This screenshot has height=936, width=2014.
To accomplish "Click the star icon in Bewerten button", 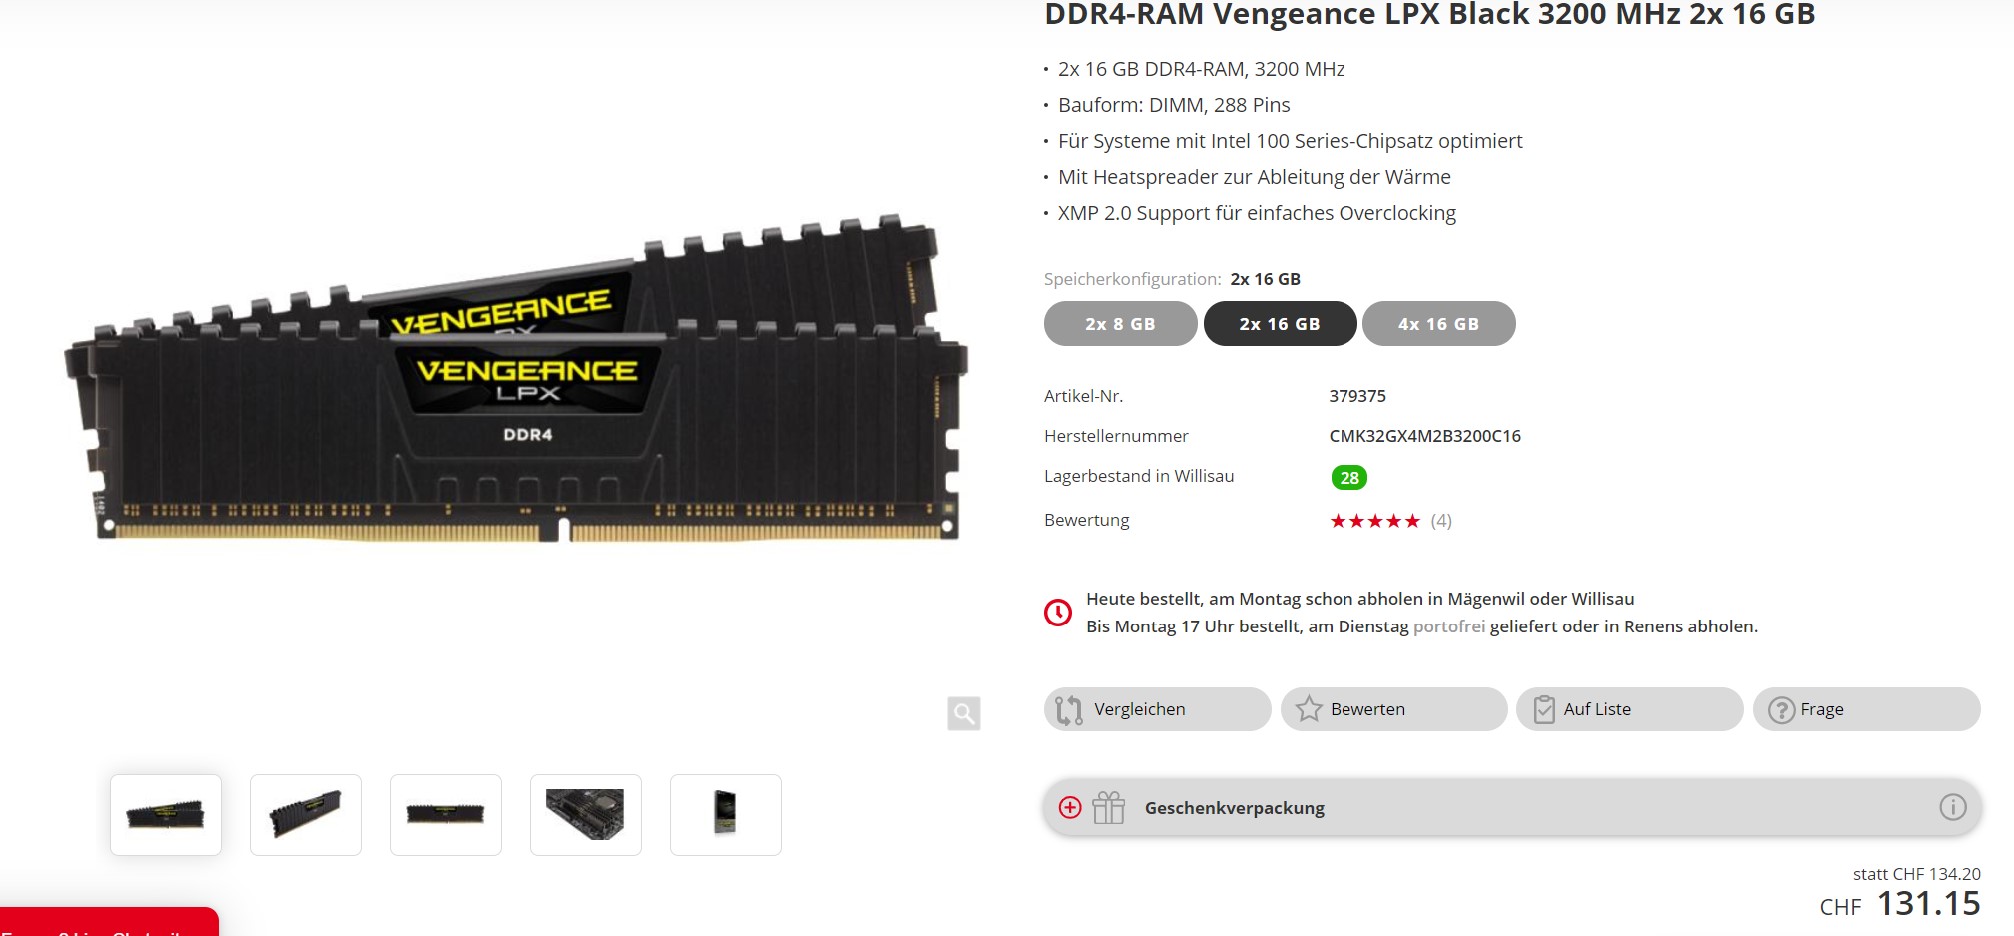I will 1309,709.
